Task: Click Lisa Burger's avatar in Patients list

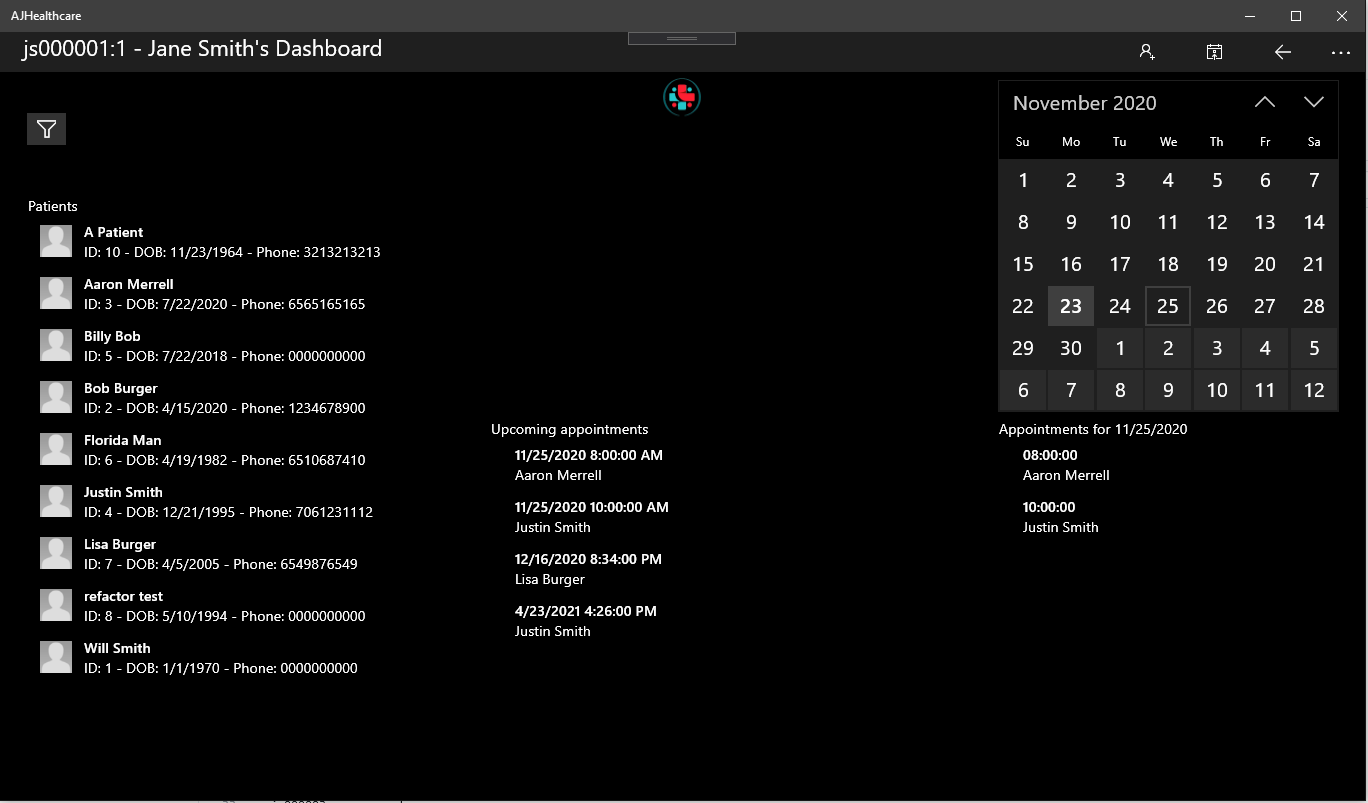Action: click(x=56, y=553)
